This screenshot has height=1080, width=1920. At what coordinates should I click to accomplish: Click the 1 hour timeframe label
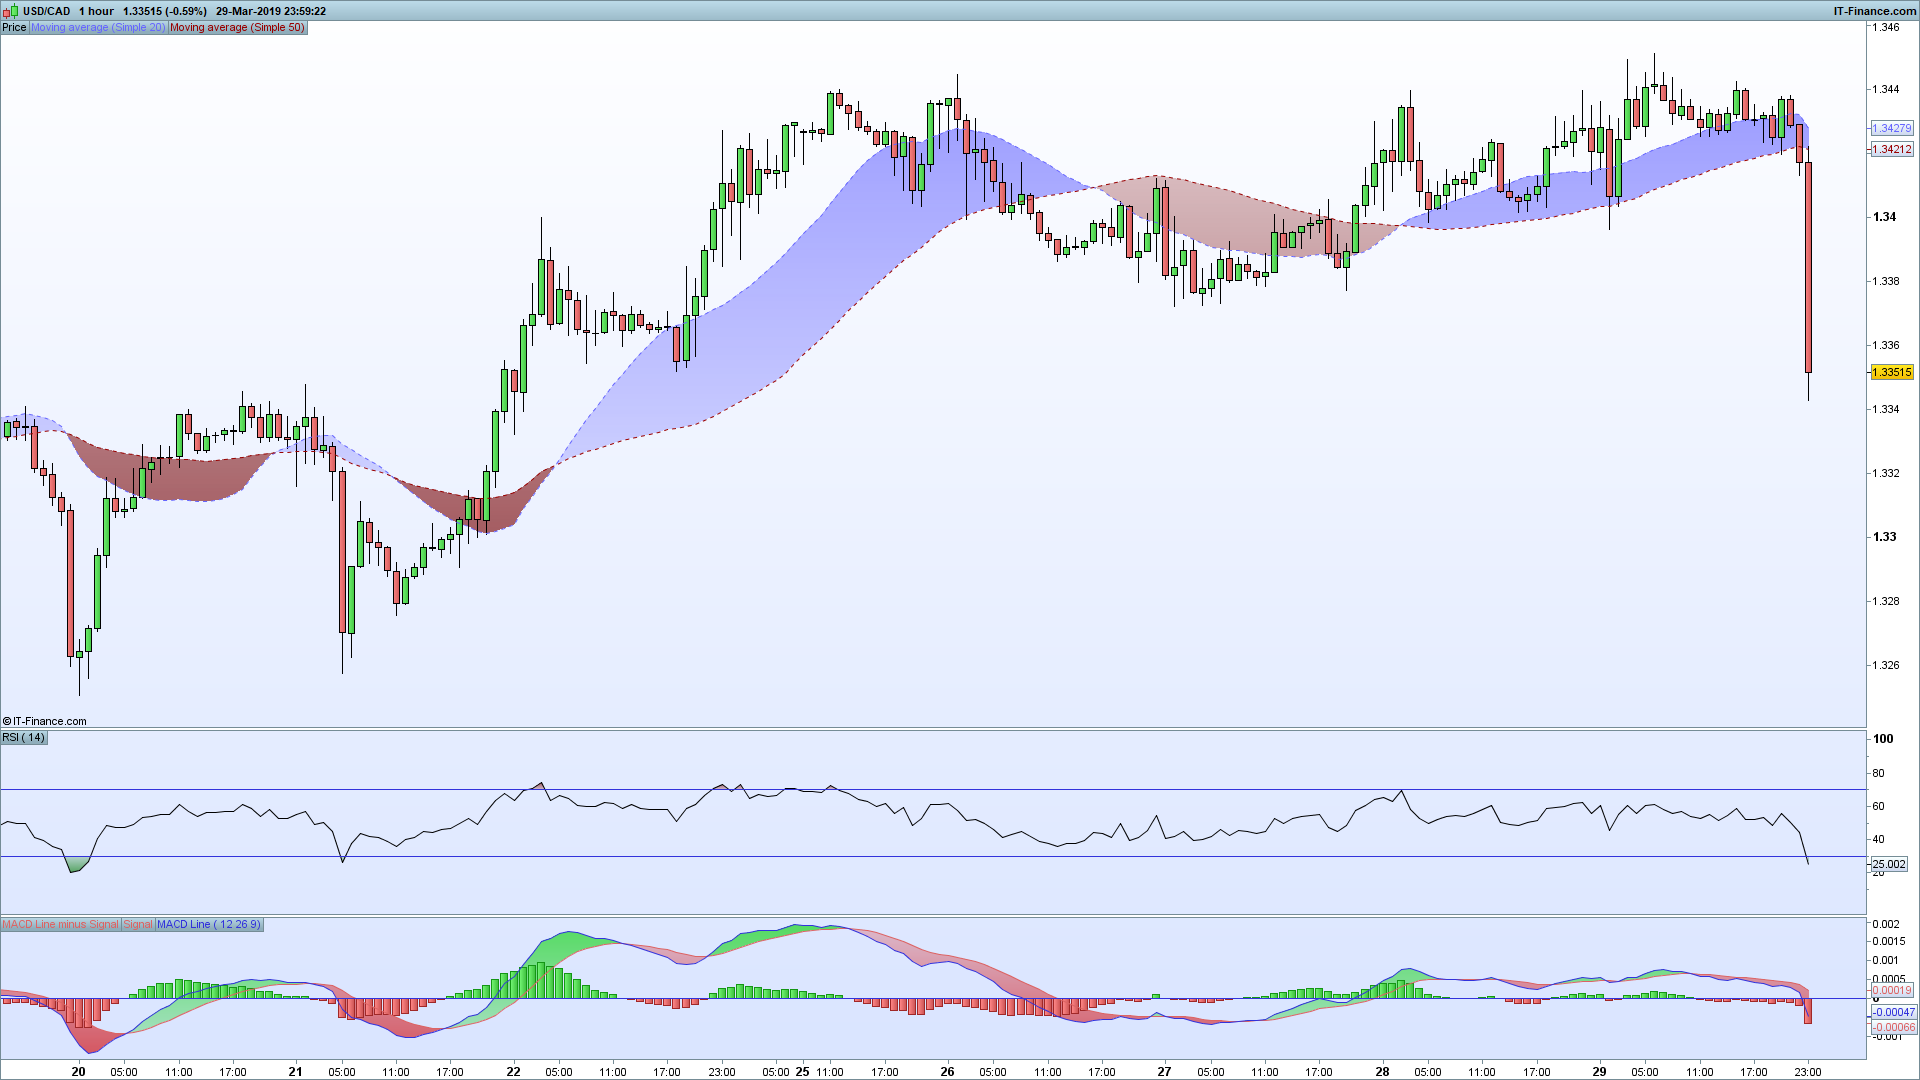pos(97,11)
